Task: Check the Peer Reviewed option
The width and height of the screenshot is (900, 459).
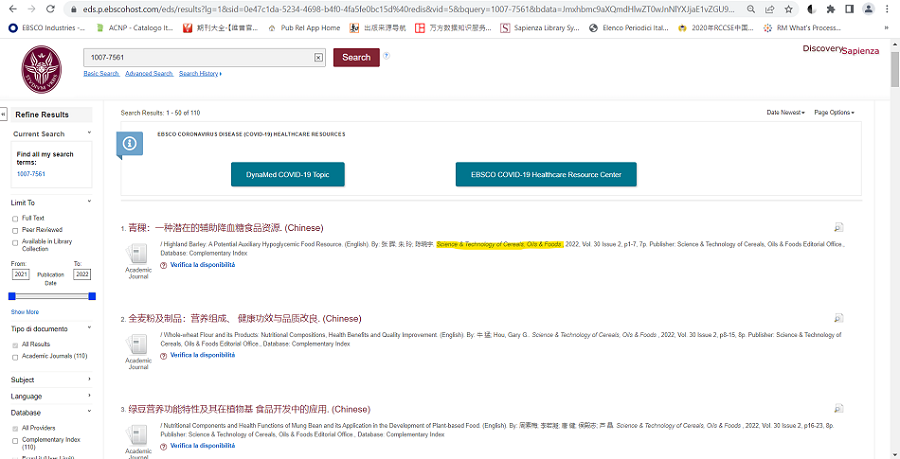Action: 15,229
